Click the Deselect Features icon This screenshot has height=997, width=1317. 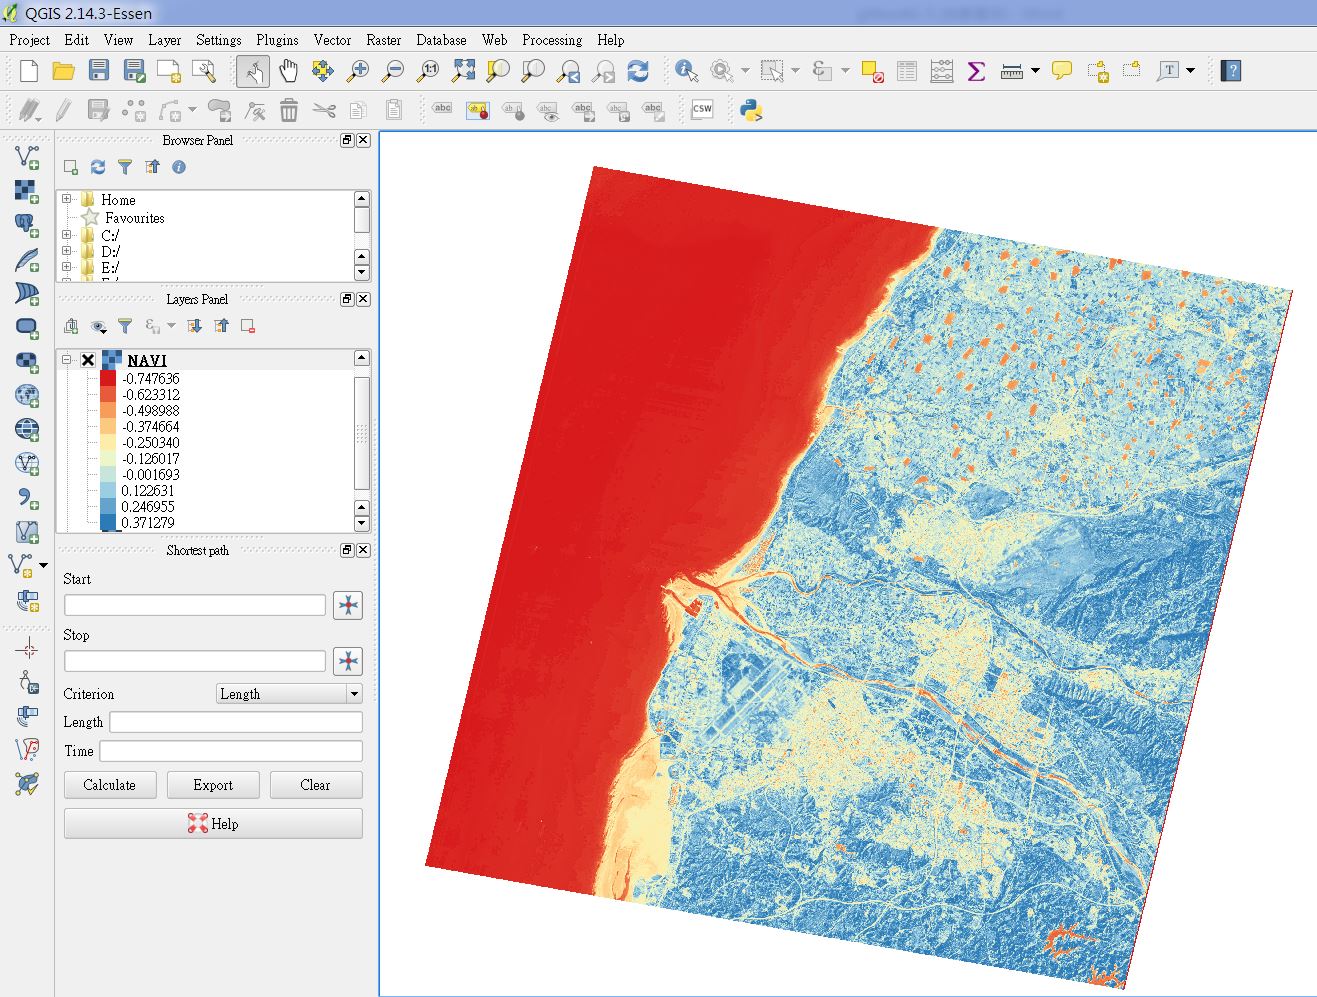(x=871, y=71)
